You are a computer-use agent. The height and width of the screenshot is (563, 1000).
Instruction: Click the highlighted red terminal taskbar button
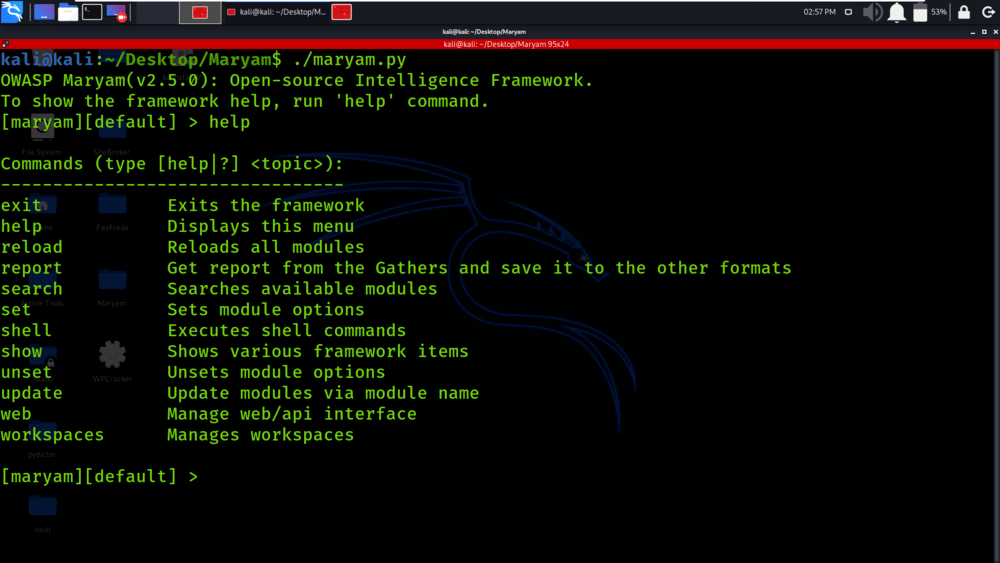(x=200, y=12)
